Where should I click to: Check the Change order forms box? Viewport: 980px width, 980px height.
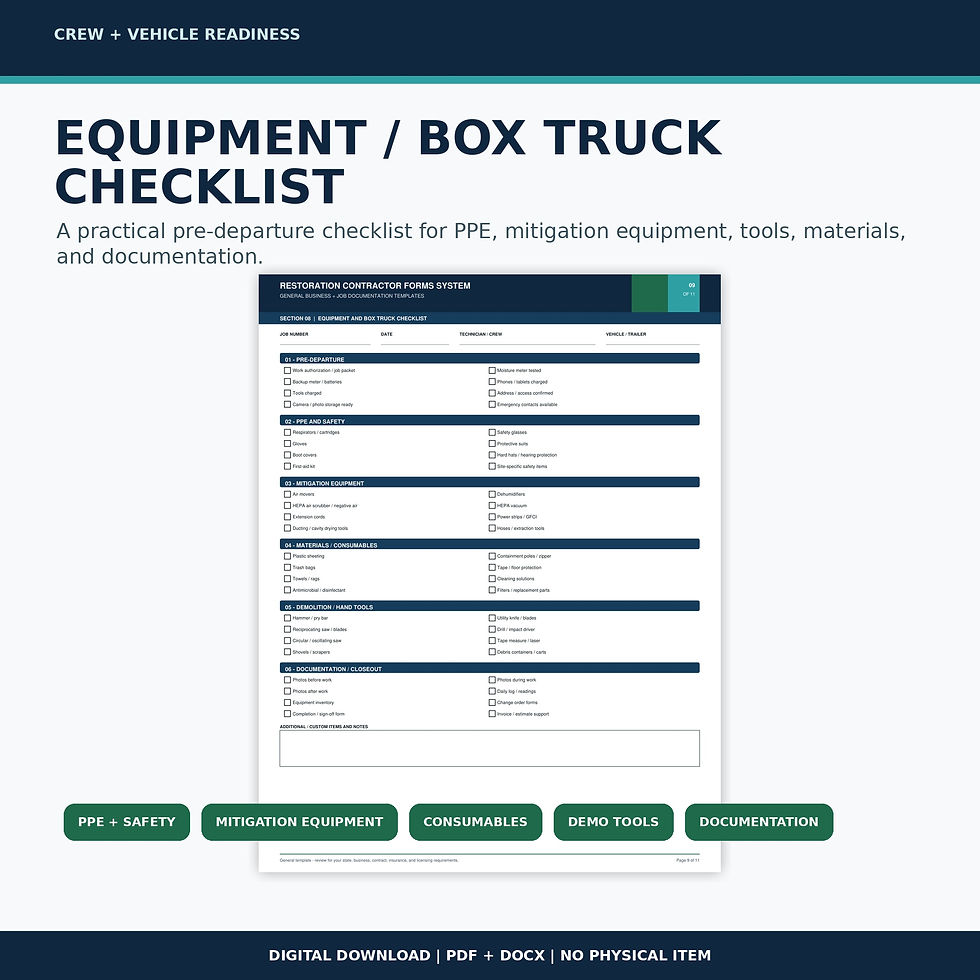coord(492,702)
